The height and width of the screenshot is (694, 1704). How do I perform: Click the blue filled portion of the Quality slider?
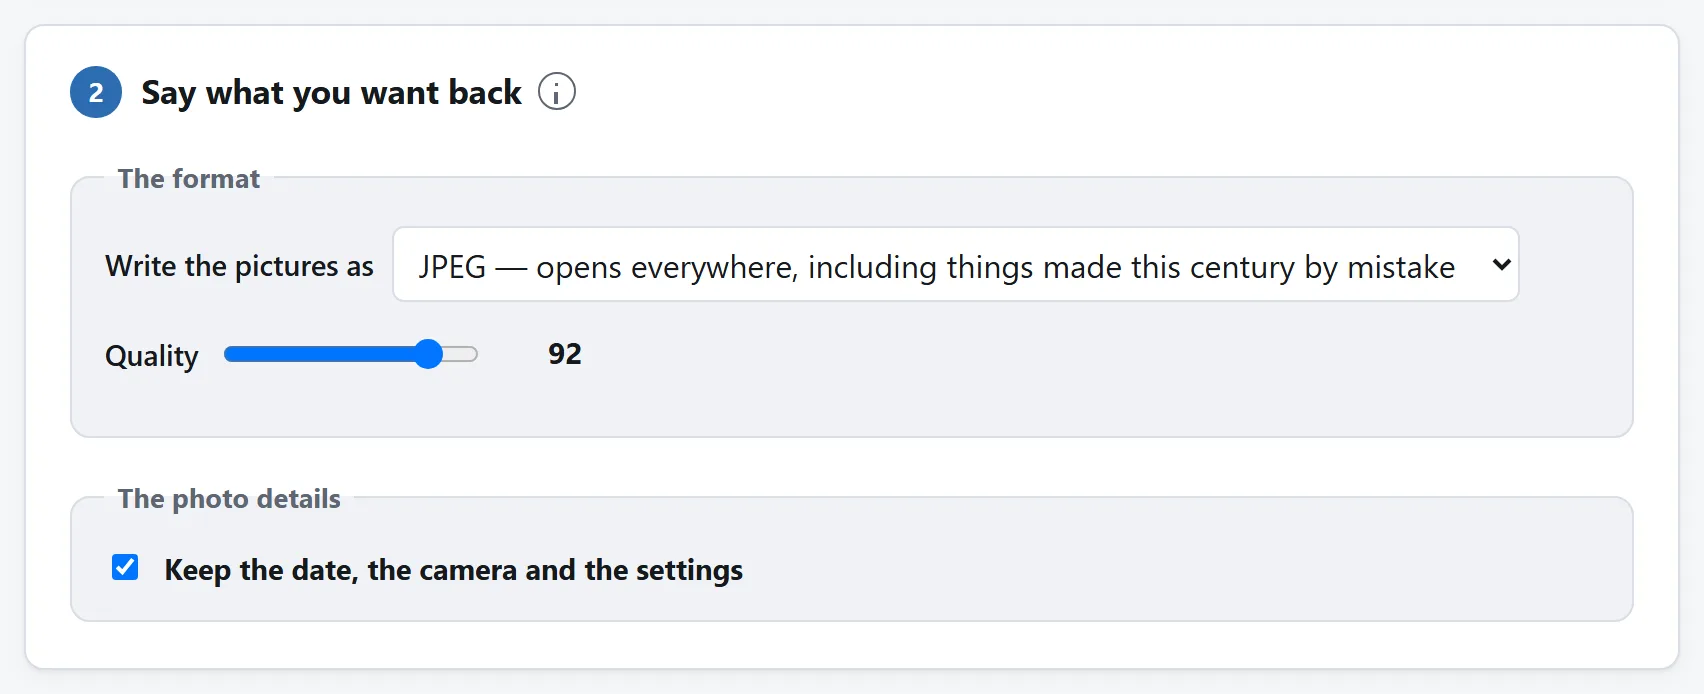[x=320, y=354]
